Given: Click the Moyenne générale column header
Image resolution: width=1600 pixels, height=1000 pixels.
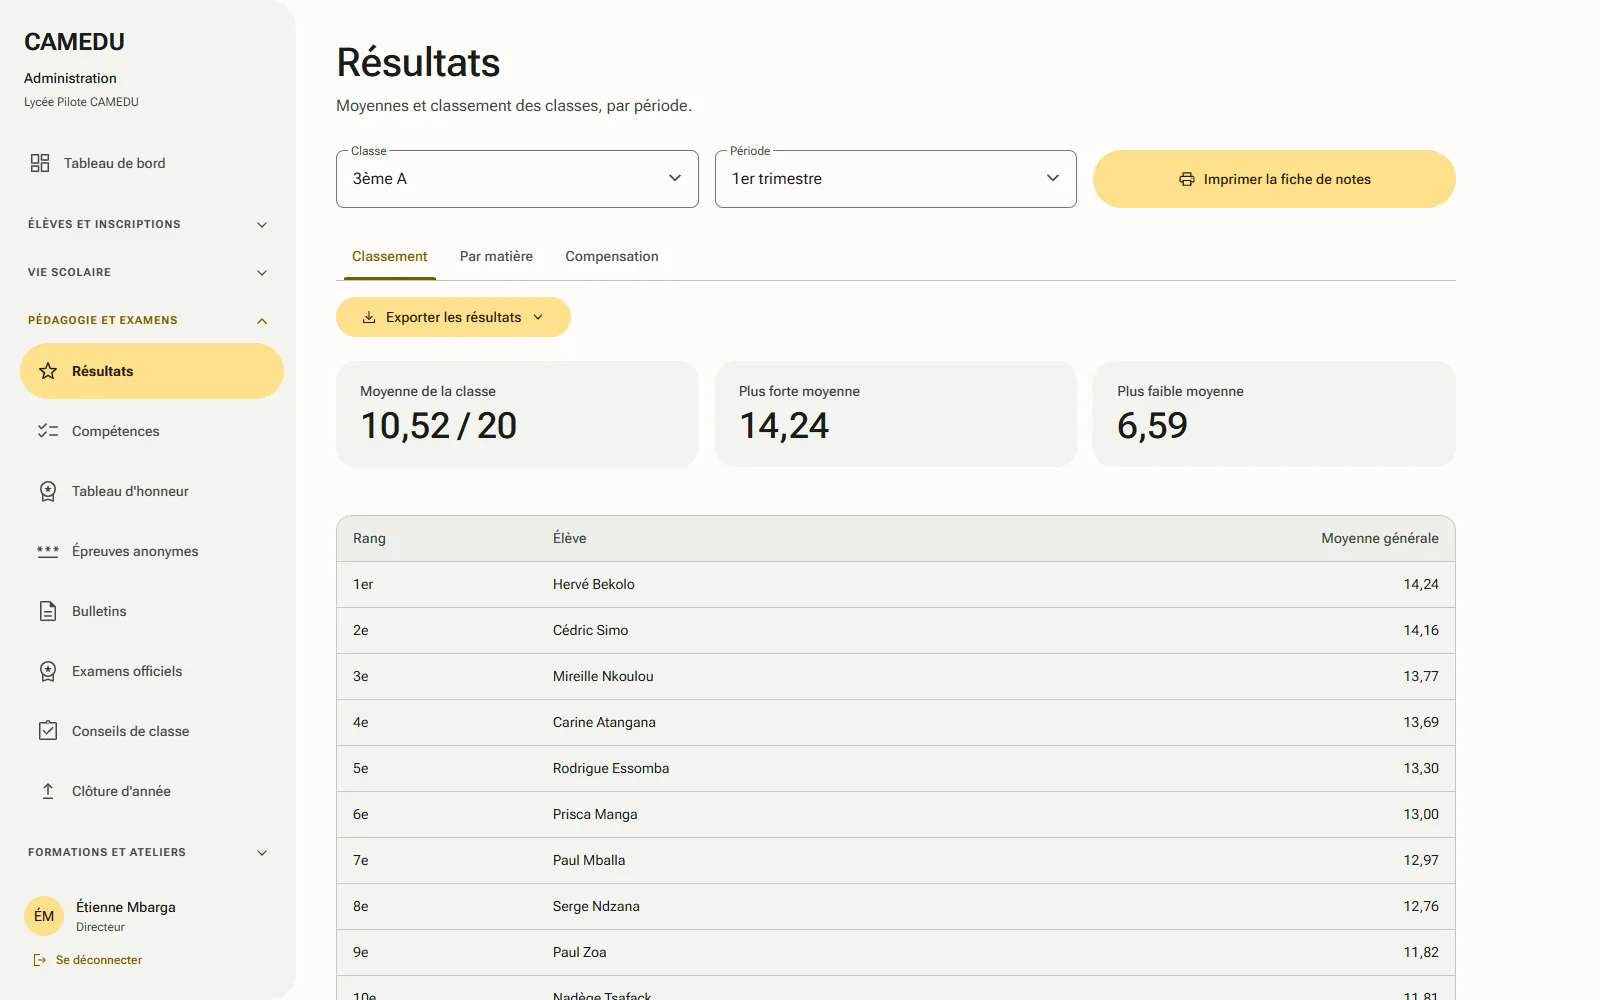Looking at the screenshot, I should pos(1380,538).
